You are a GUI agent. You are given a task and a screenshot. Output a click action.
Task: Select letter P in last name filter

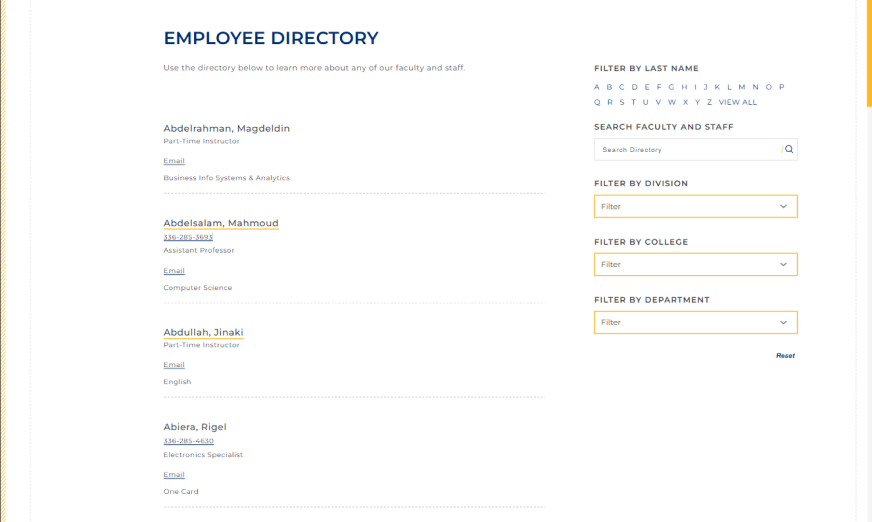[x=781, y=87]
